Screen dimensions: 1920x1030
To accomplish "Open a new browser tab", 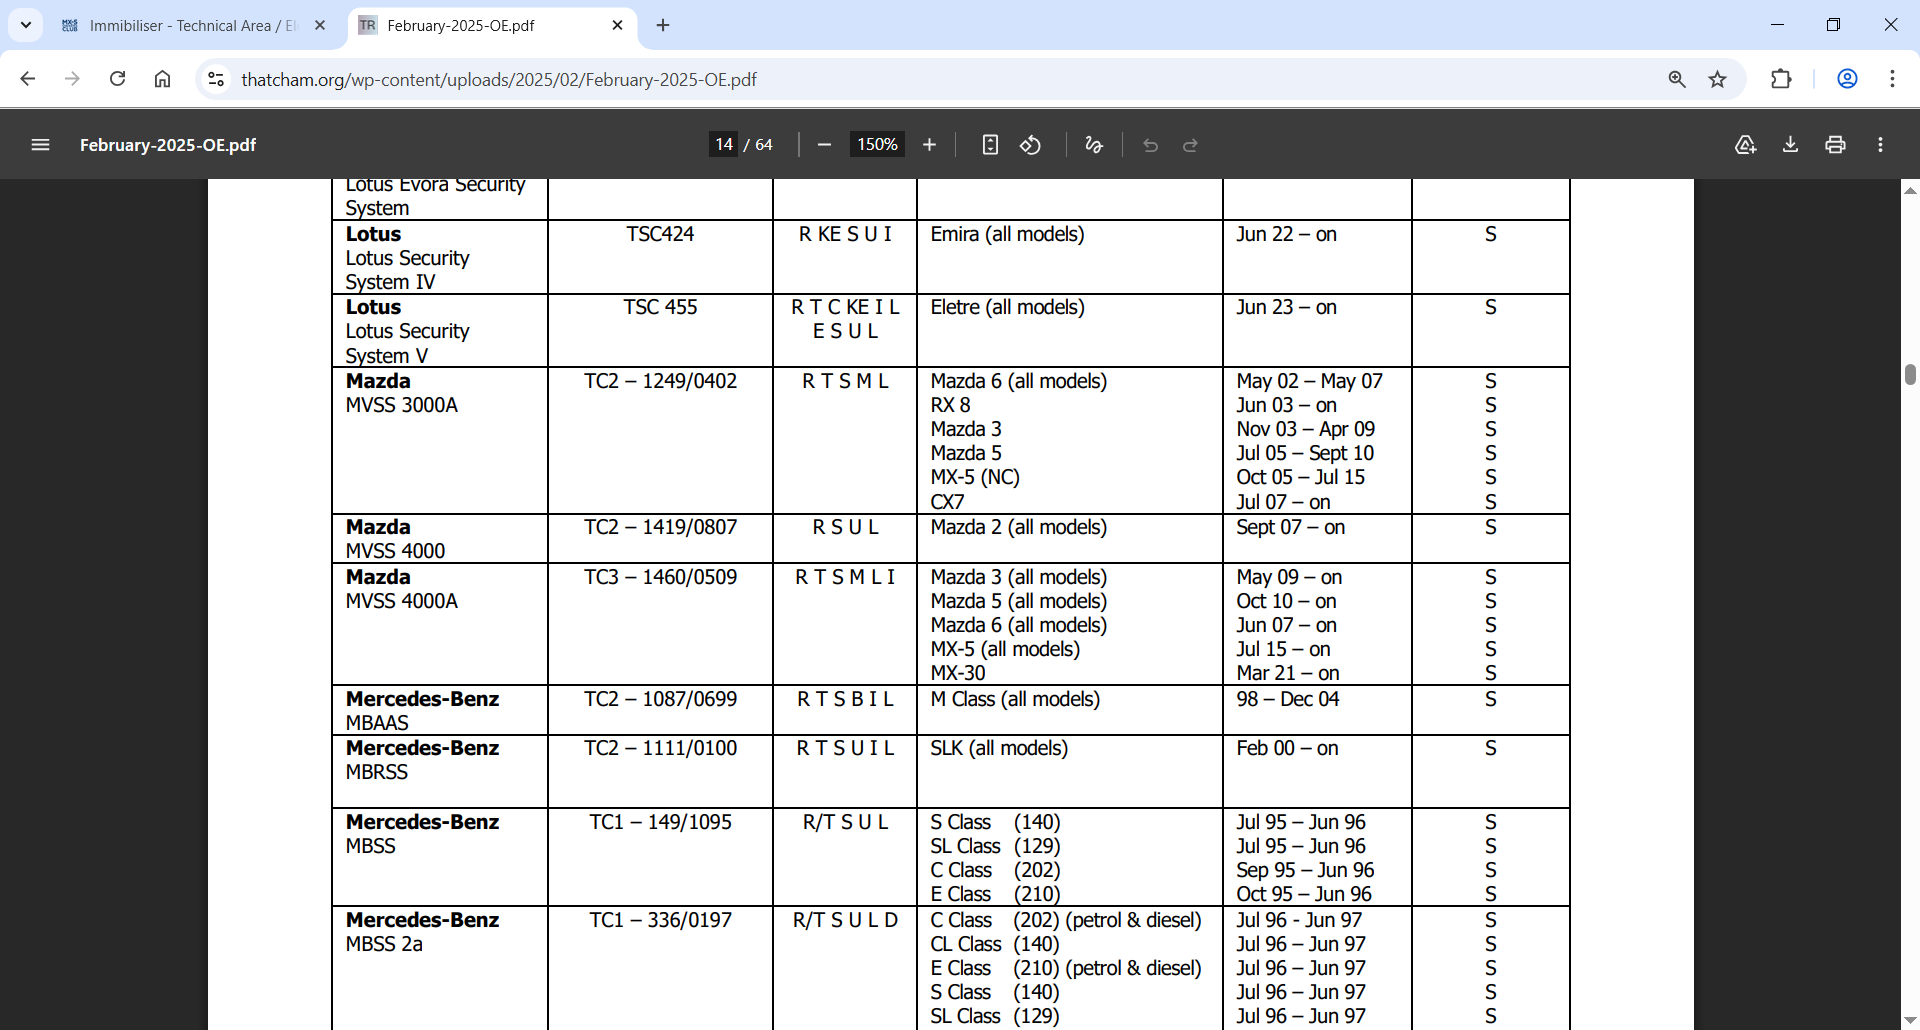I will (x=663, y=26).
